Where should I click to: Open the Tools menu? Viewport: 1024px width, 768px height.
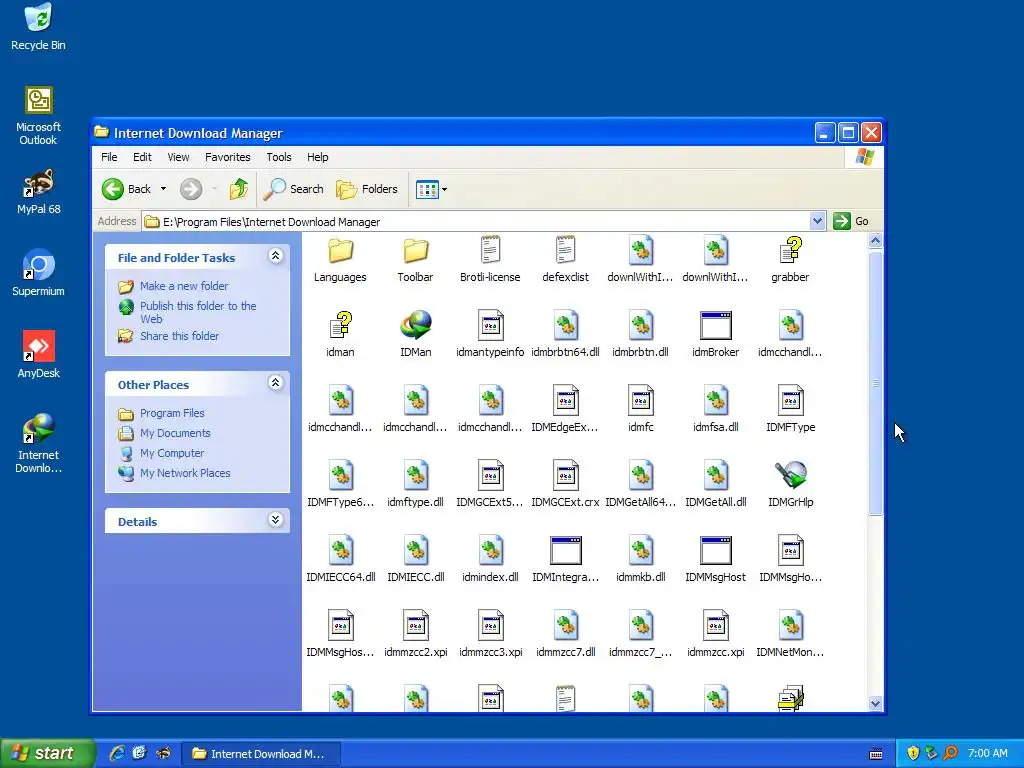click(279, 157)
